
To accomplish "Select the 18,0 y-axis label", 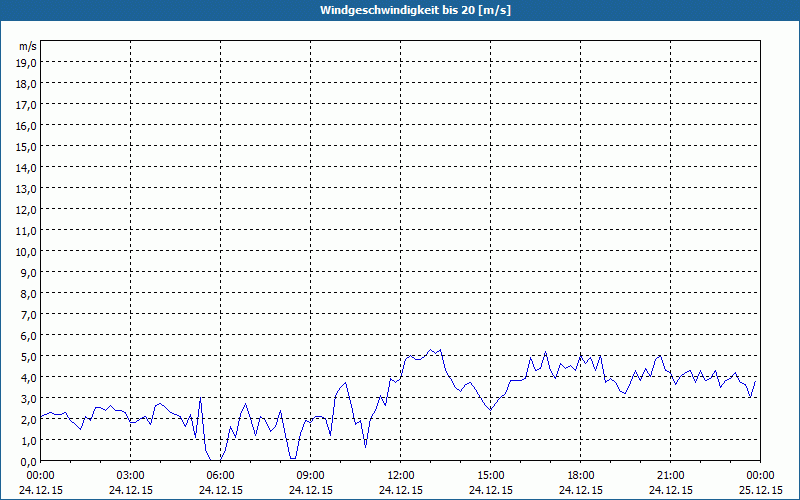I will click(x=26, y=84).
